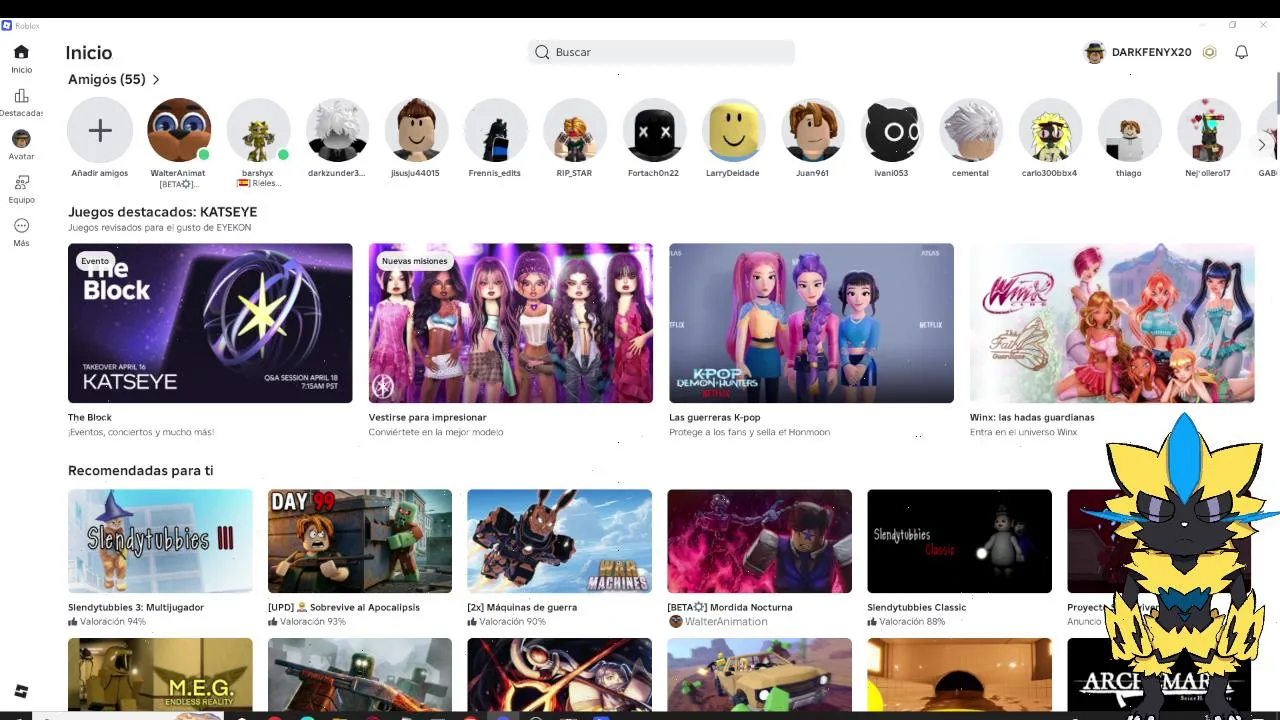Click Slendytubbies Classic title text

916,607
